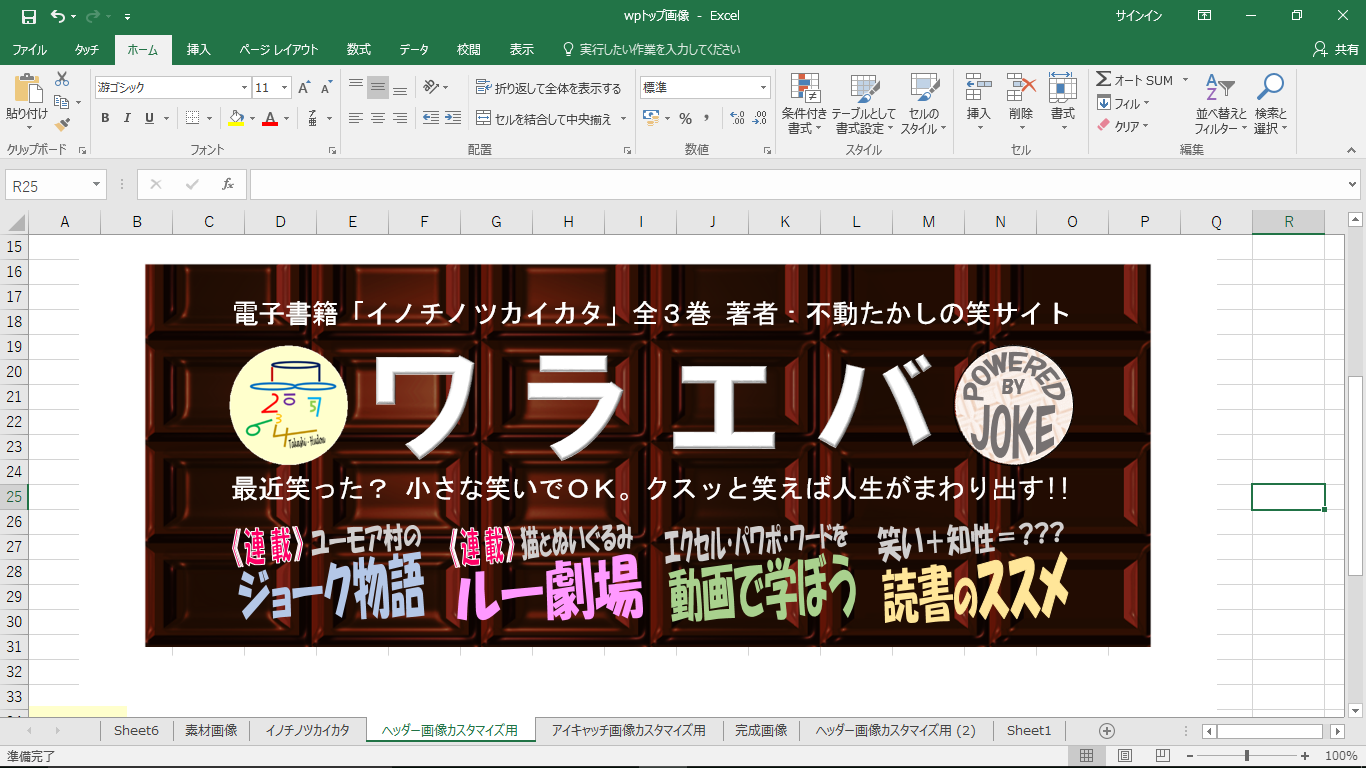Viewport: 1366px width, 768px height.
Task: Center-align the cell text horizontally
Action: (x=377, y=118)
